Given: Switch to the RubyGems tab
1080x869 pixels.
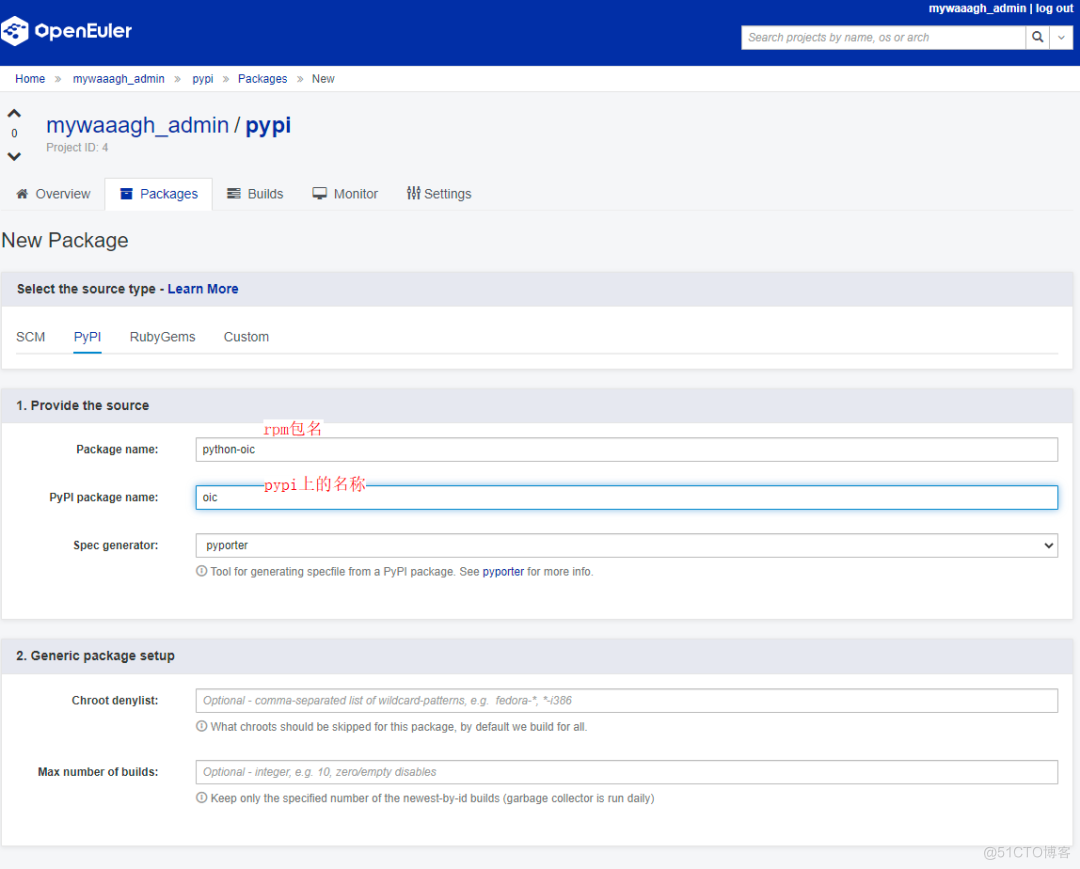Looking at the screenshot, I should click(162, 337).
